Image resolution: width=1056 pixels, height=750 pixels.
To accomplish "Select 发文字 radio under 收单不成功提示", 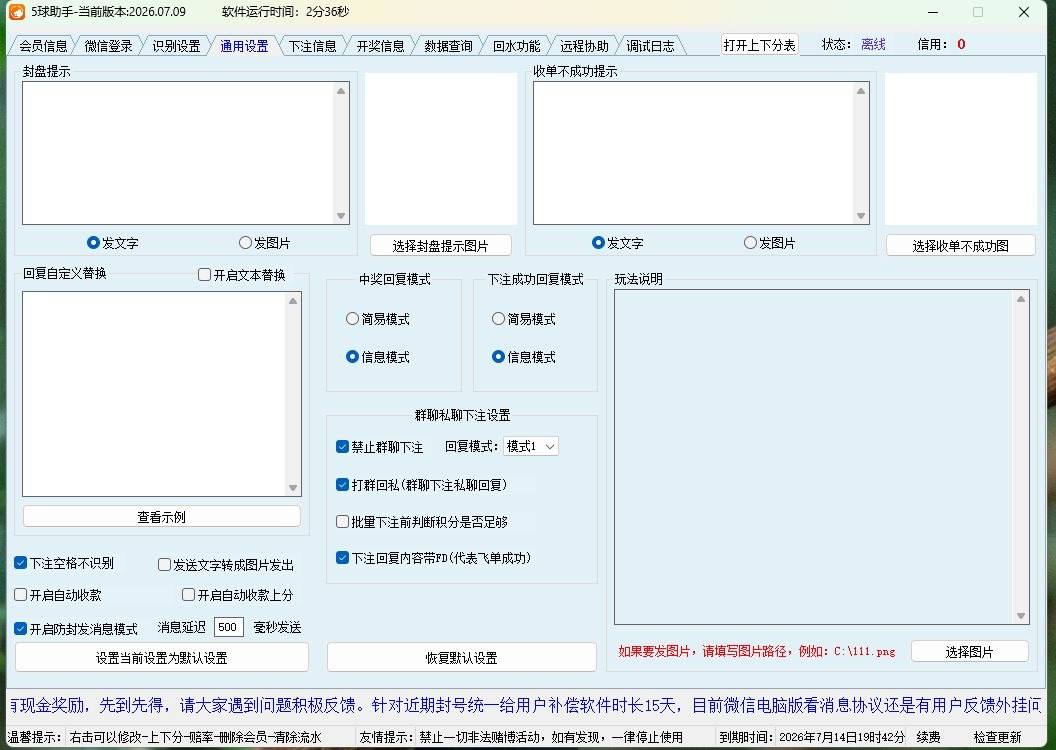I will (618, 243).
